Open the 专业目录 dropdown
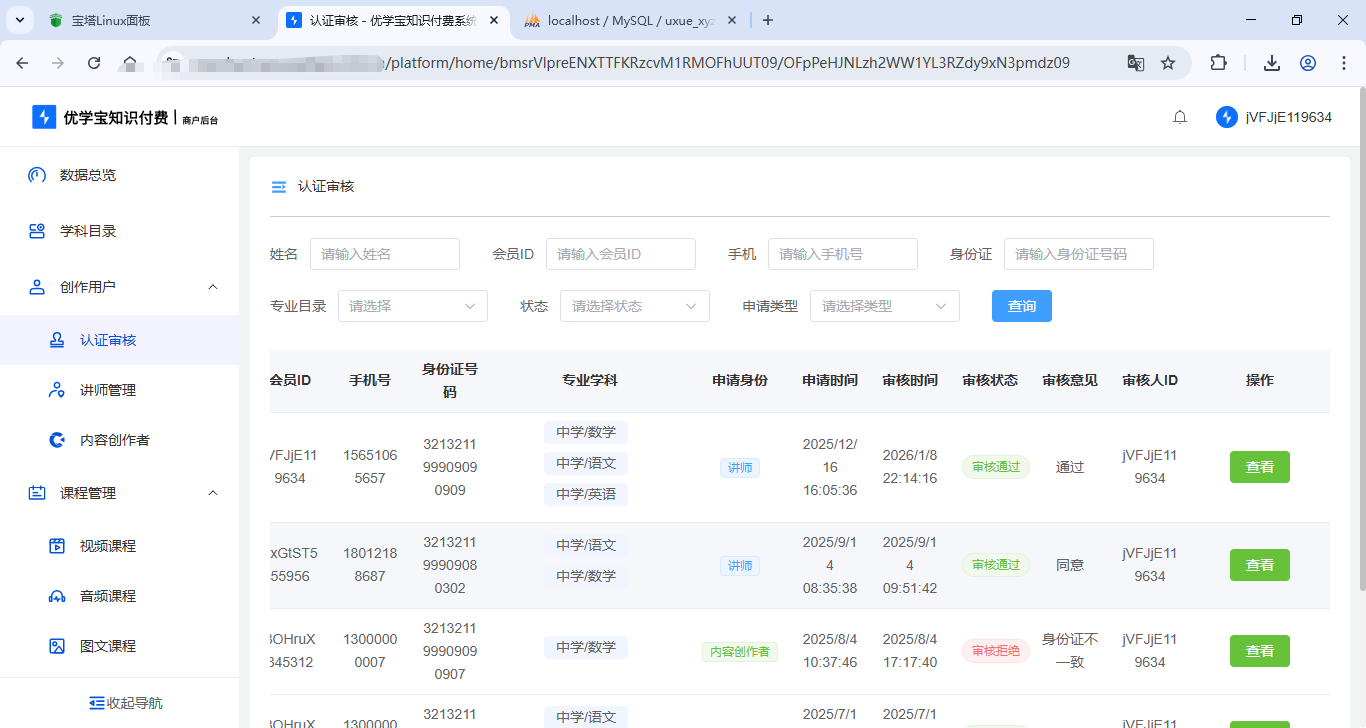 412,306
